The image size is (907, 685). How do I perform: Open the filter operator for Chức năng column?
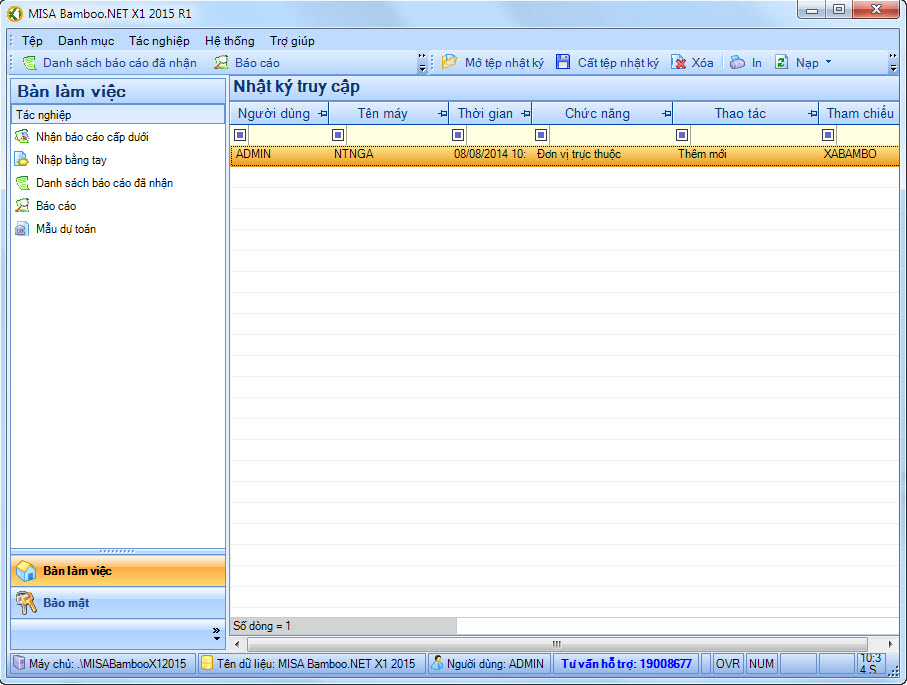541,135
